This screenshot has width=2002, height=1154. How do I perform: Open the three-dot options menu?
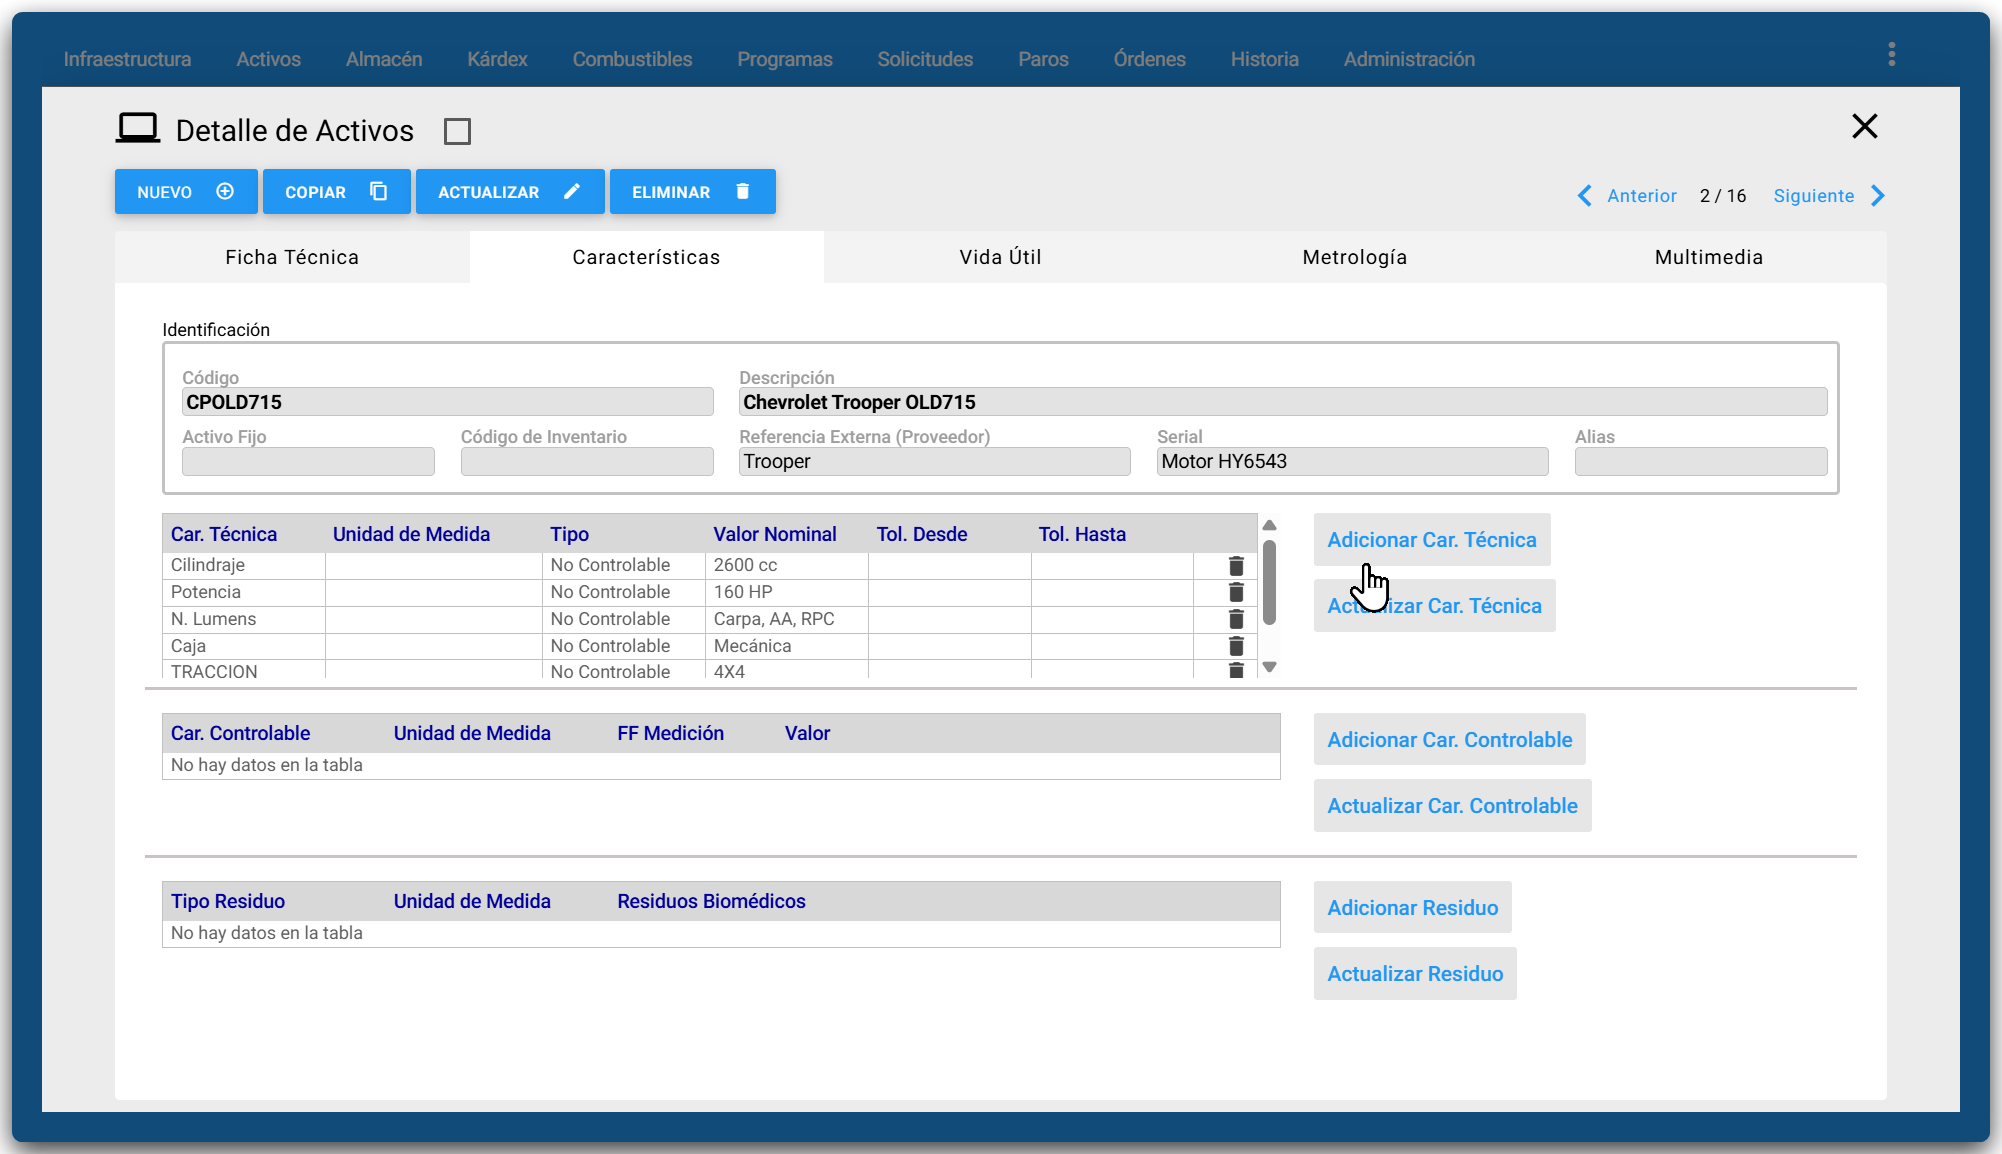pyautogui.click(x=1891, y=55)
